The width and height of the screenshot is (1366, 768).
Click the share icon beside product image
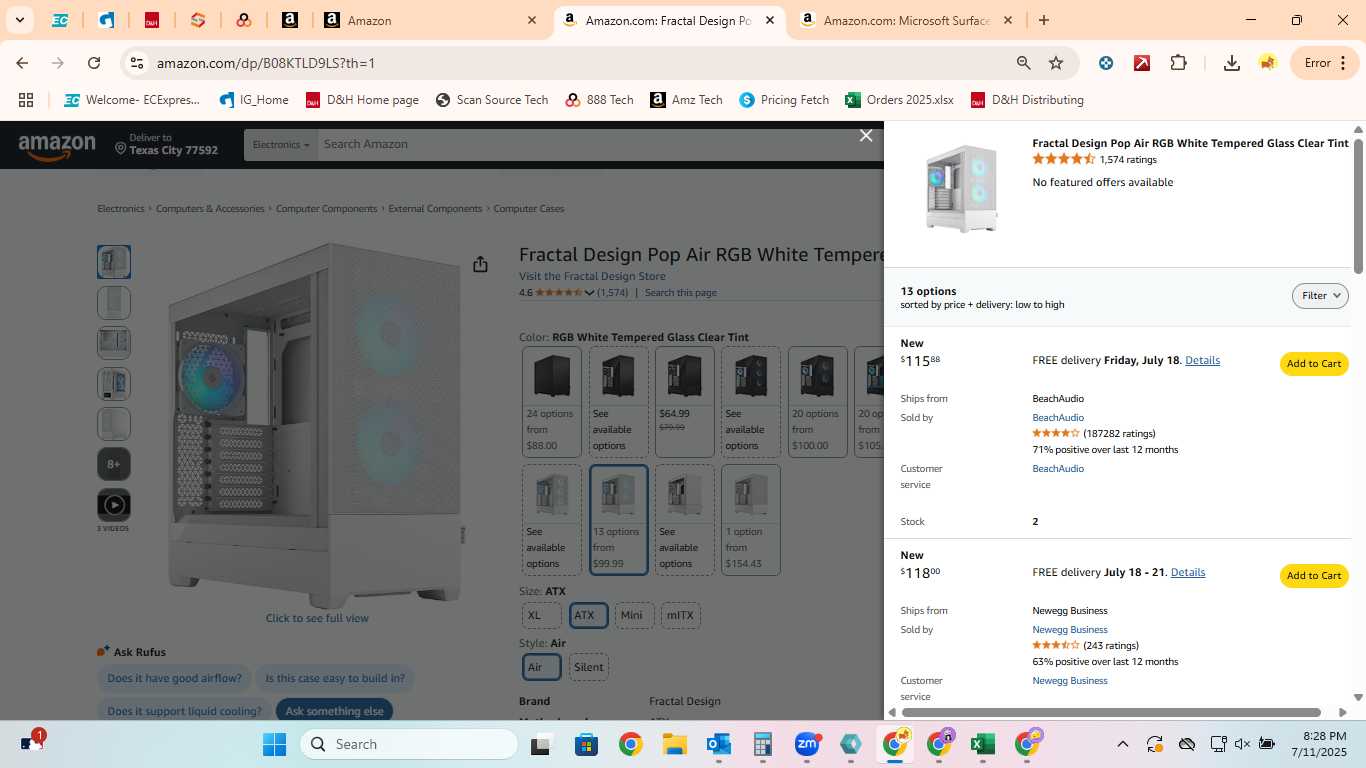click(480, 264)
